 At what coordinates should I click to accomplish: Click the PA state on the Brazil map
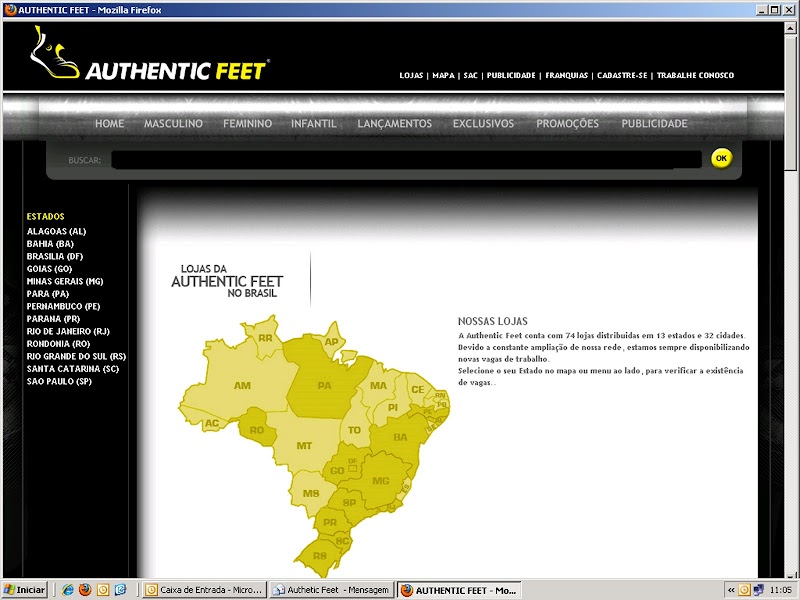324,386
